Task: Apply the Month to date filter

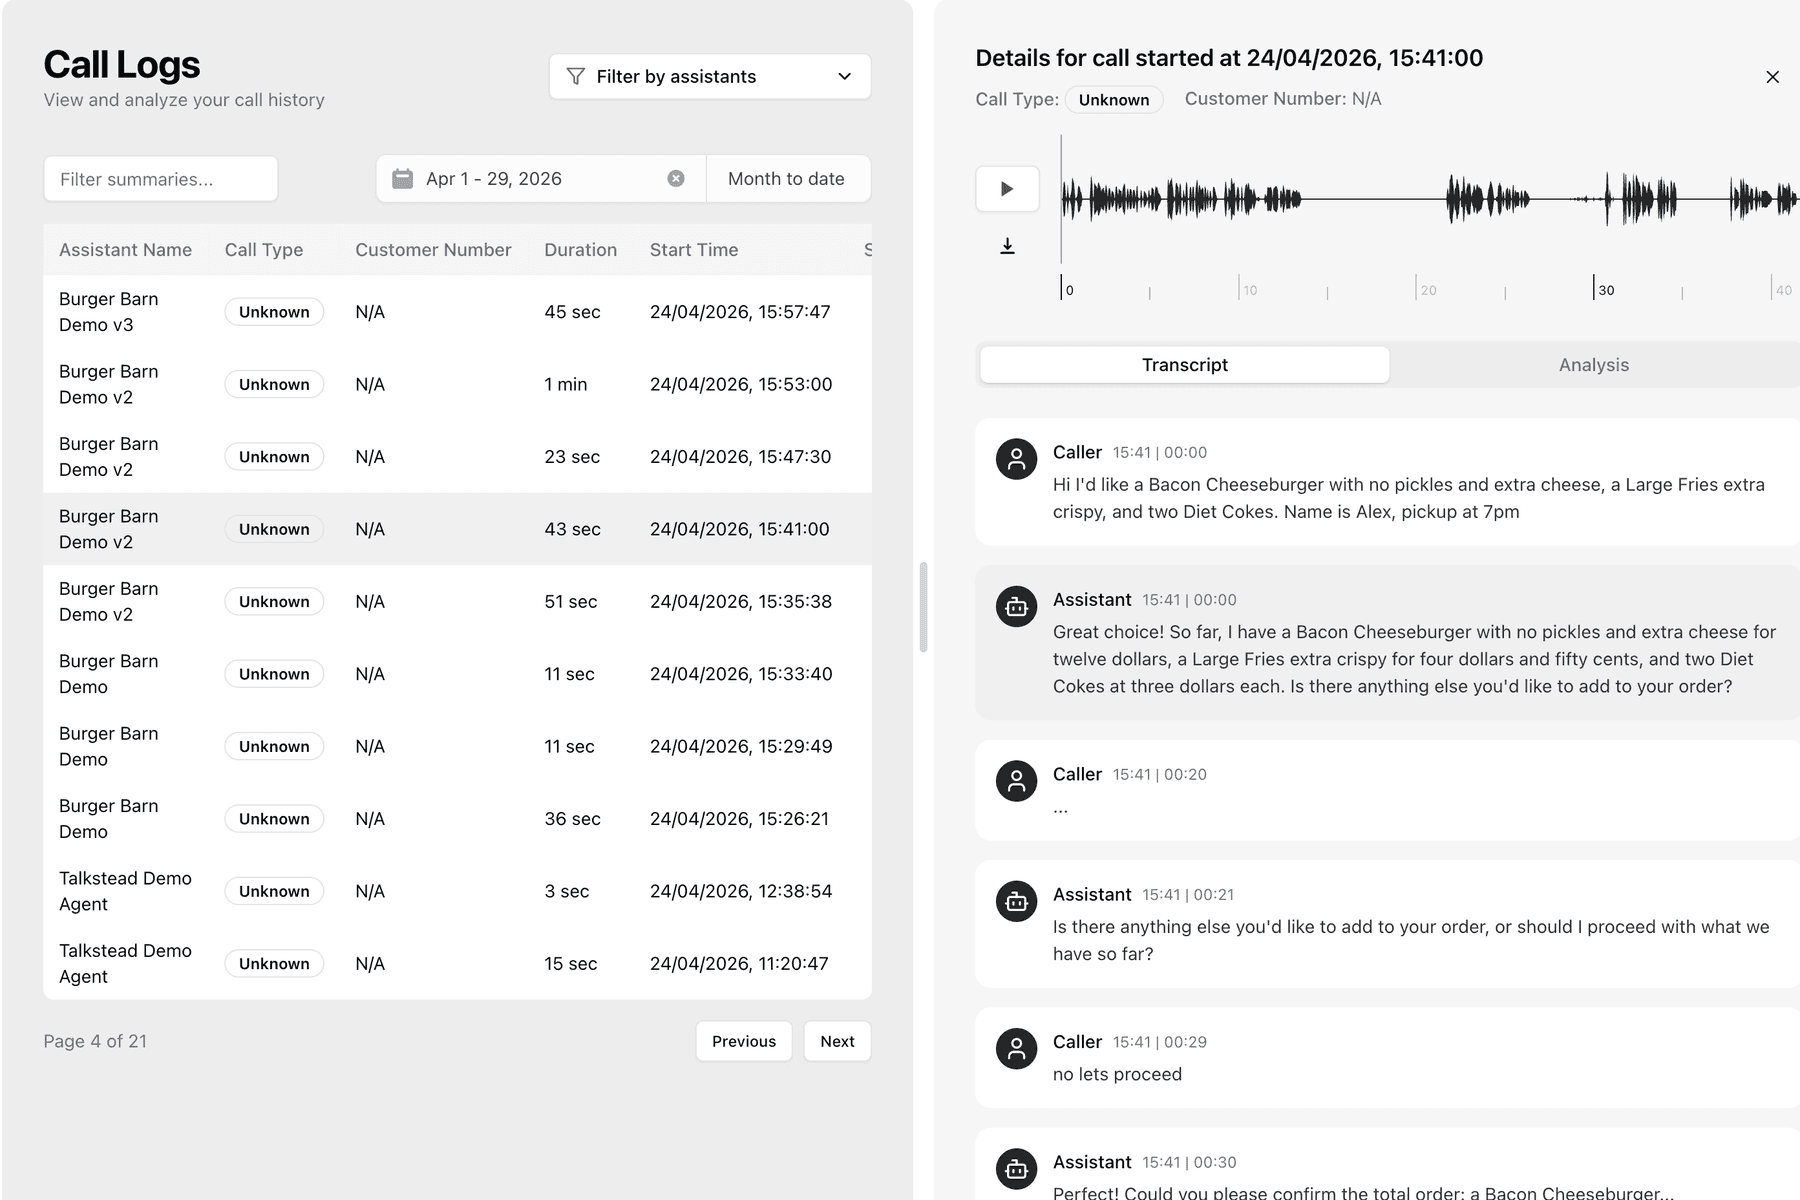Action: click(788, 178)
